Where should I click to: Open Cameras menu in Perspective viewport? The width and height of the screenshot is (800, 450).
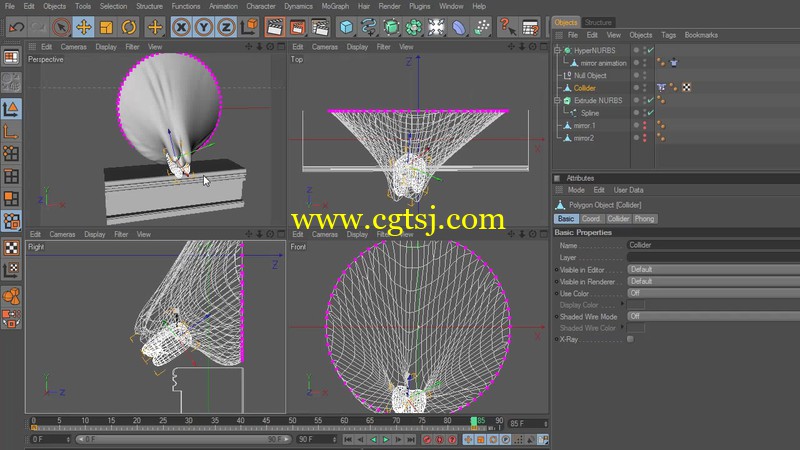[73, 46]
